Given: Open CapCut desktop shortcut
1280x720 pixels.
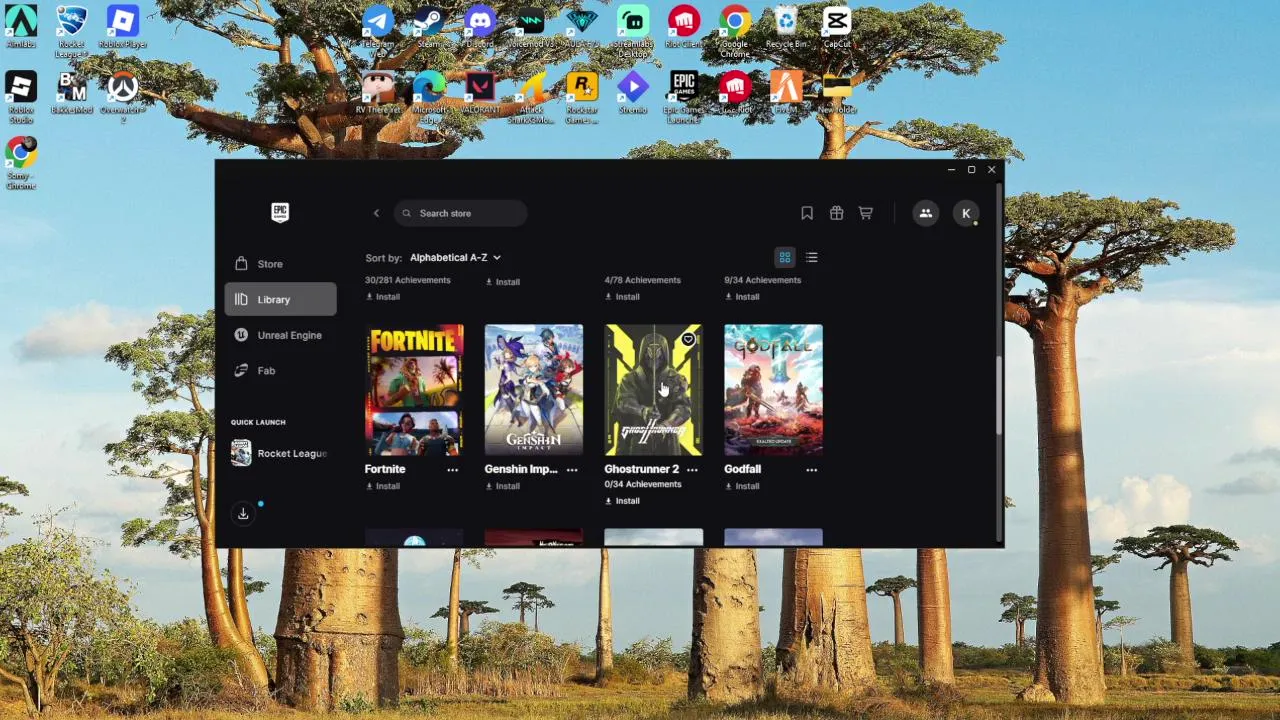Looking at the screenshot, I should 837,27.
